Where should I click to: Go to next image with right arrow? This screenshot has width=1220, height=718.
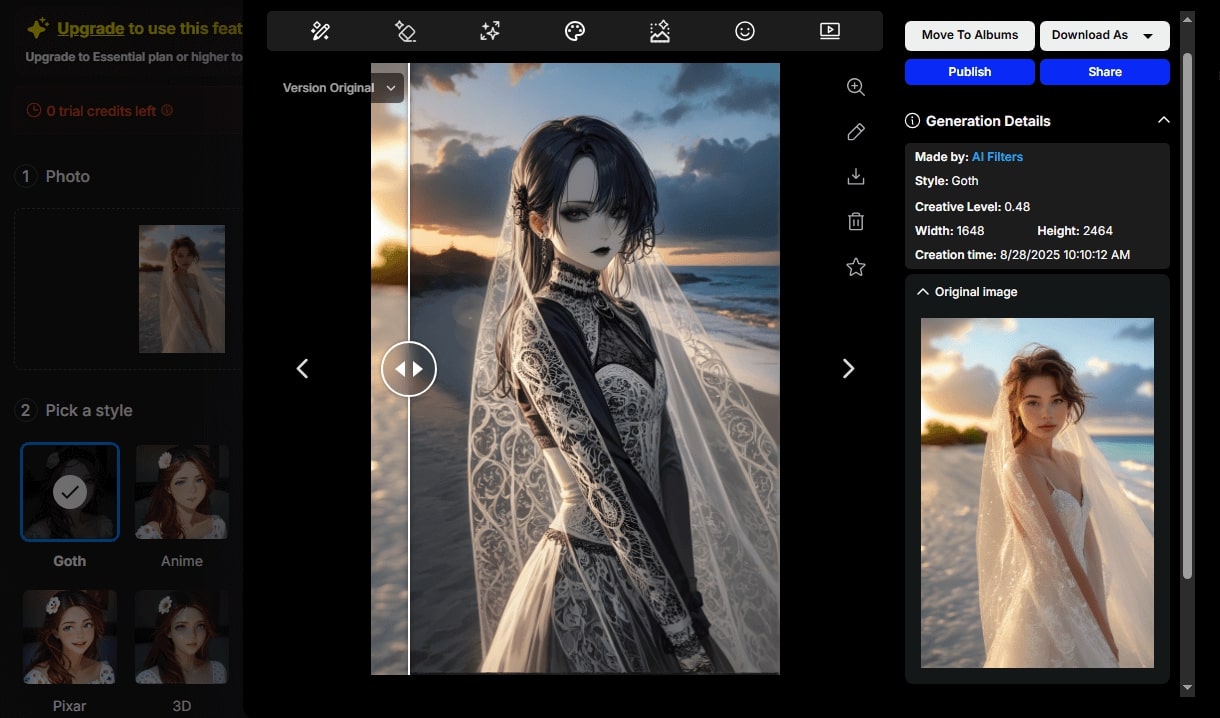848,369
